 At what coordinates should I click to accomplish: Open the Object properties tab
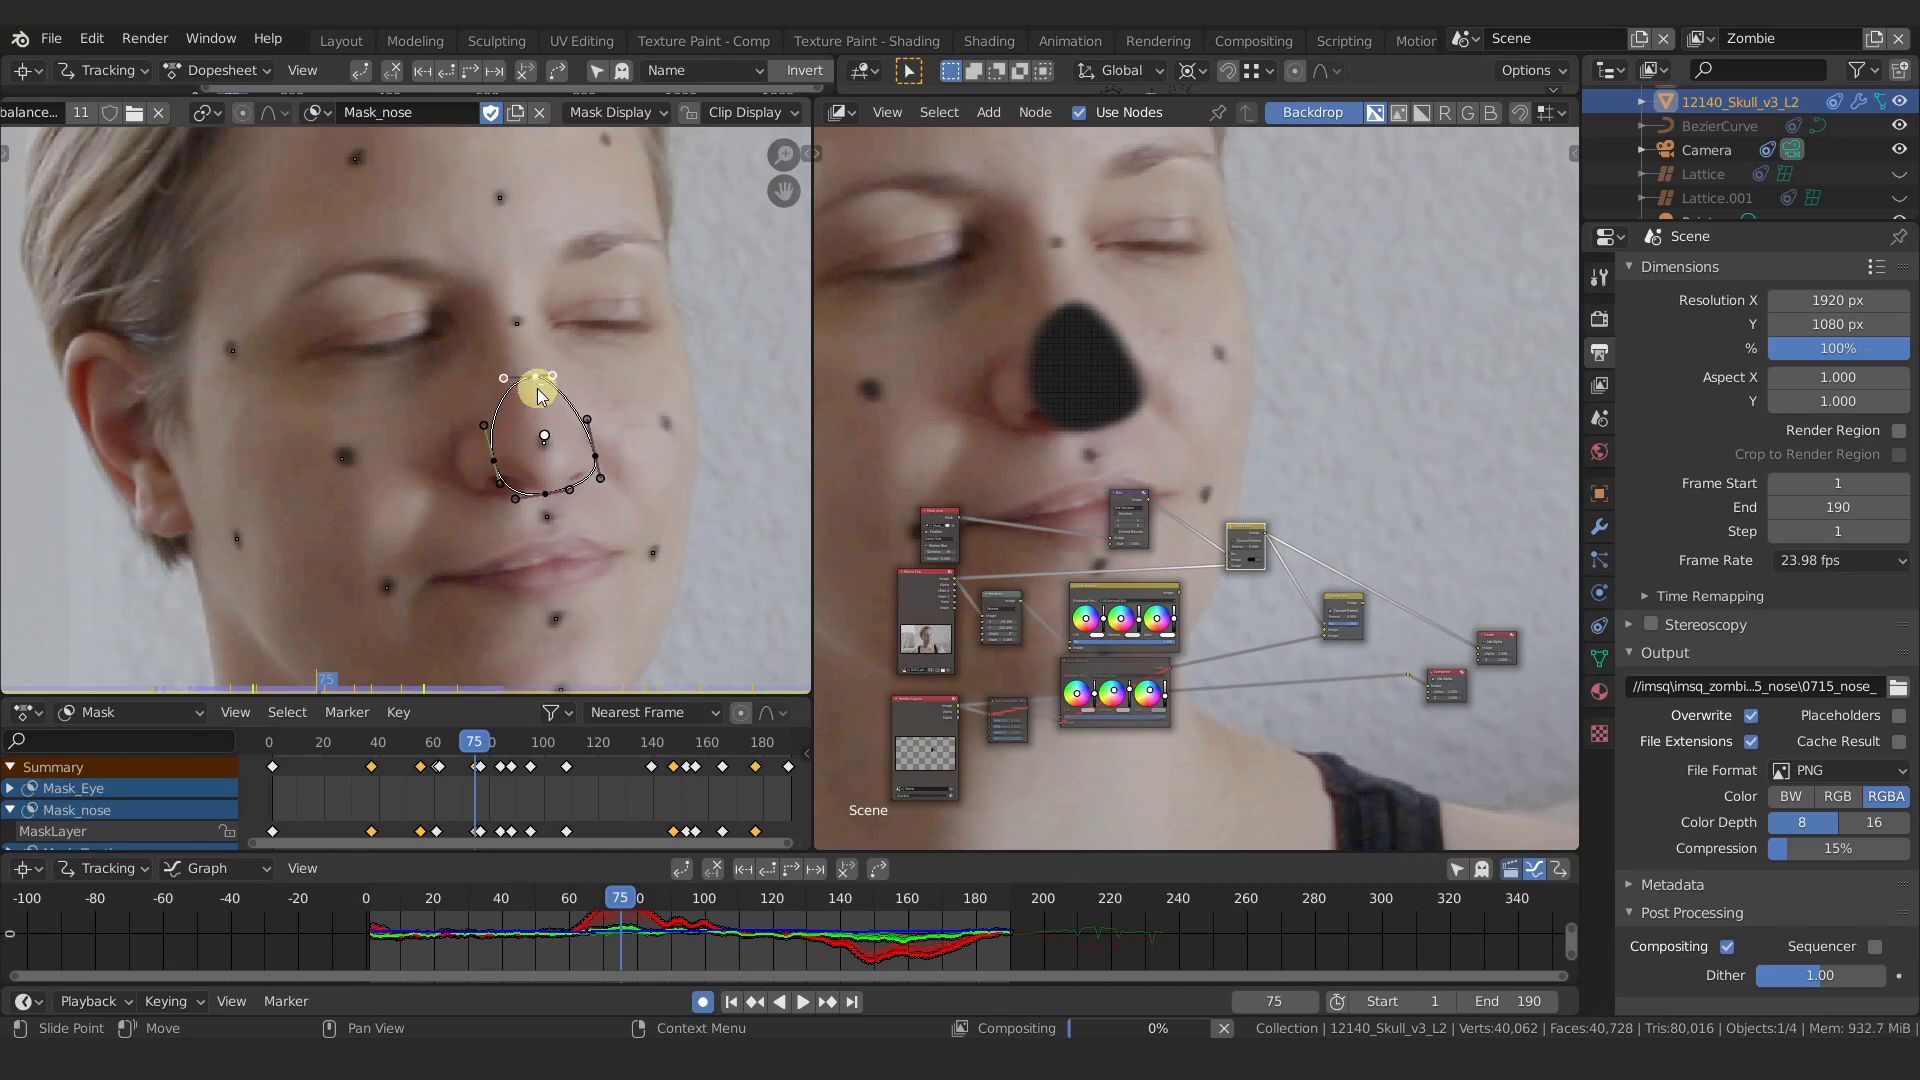[x=1599, y=493]
